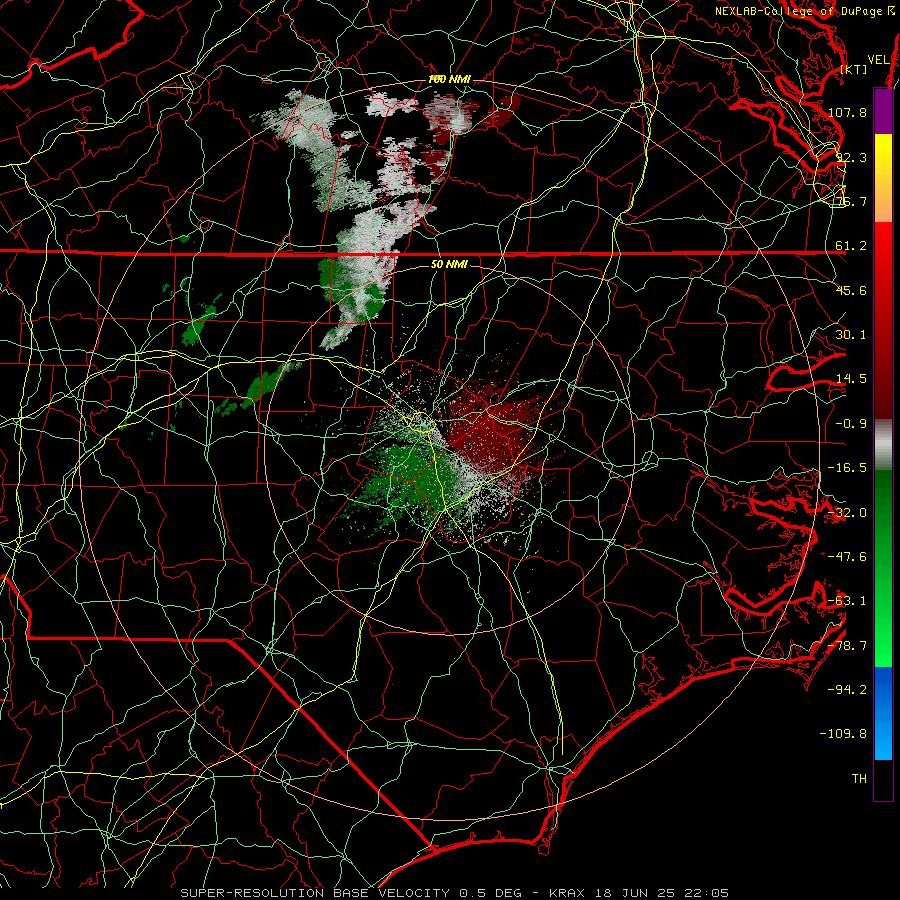
Task: Click the 50 NMI range ring label
Action: click(449, 264)
